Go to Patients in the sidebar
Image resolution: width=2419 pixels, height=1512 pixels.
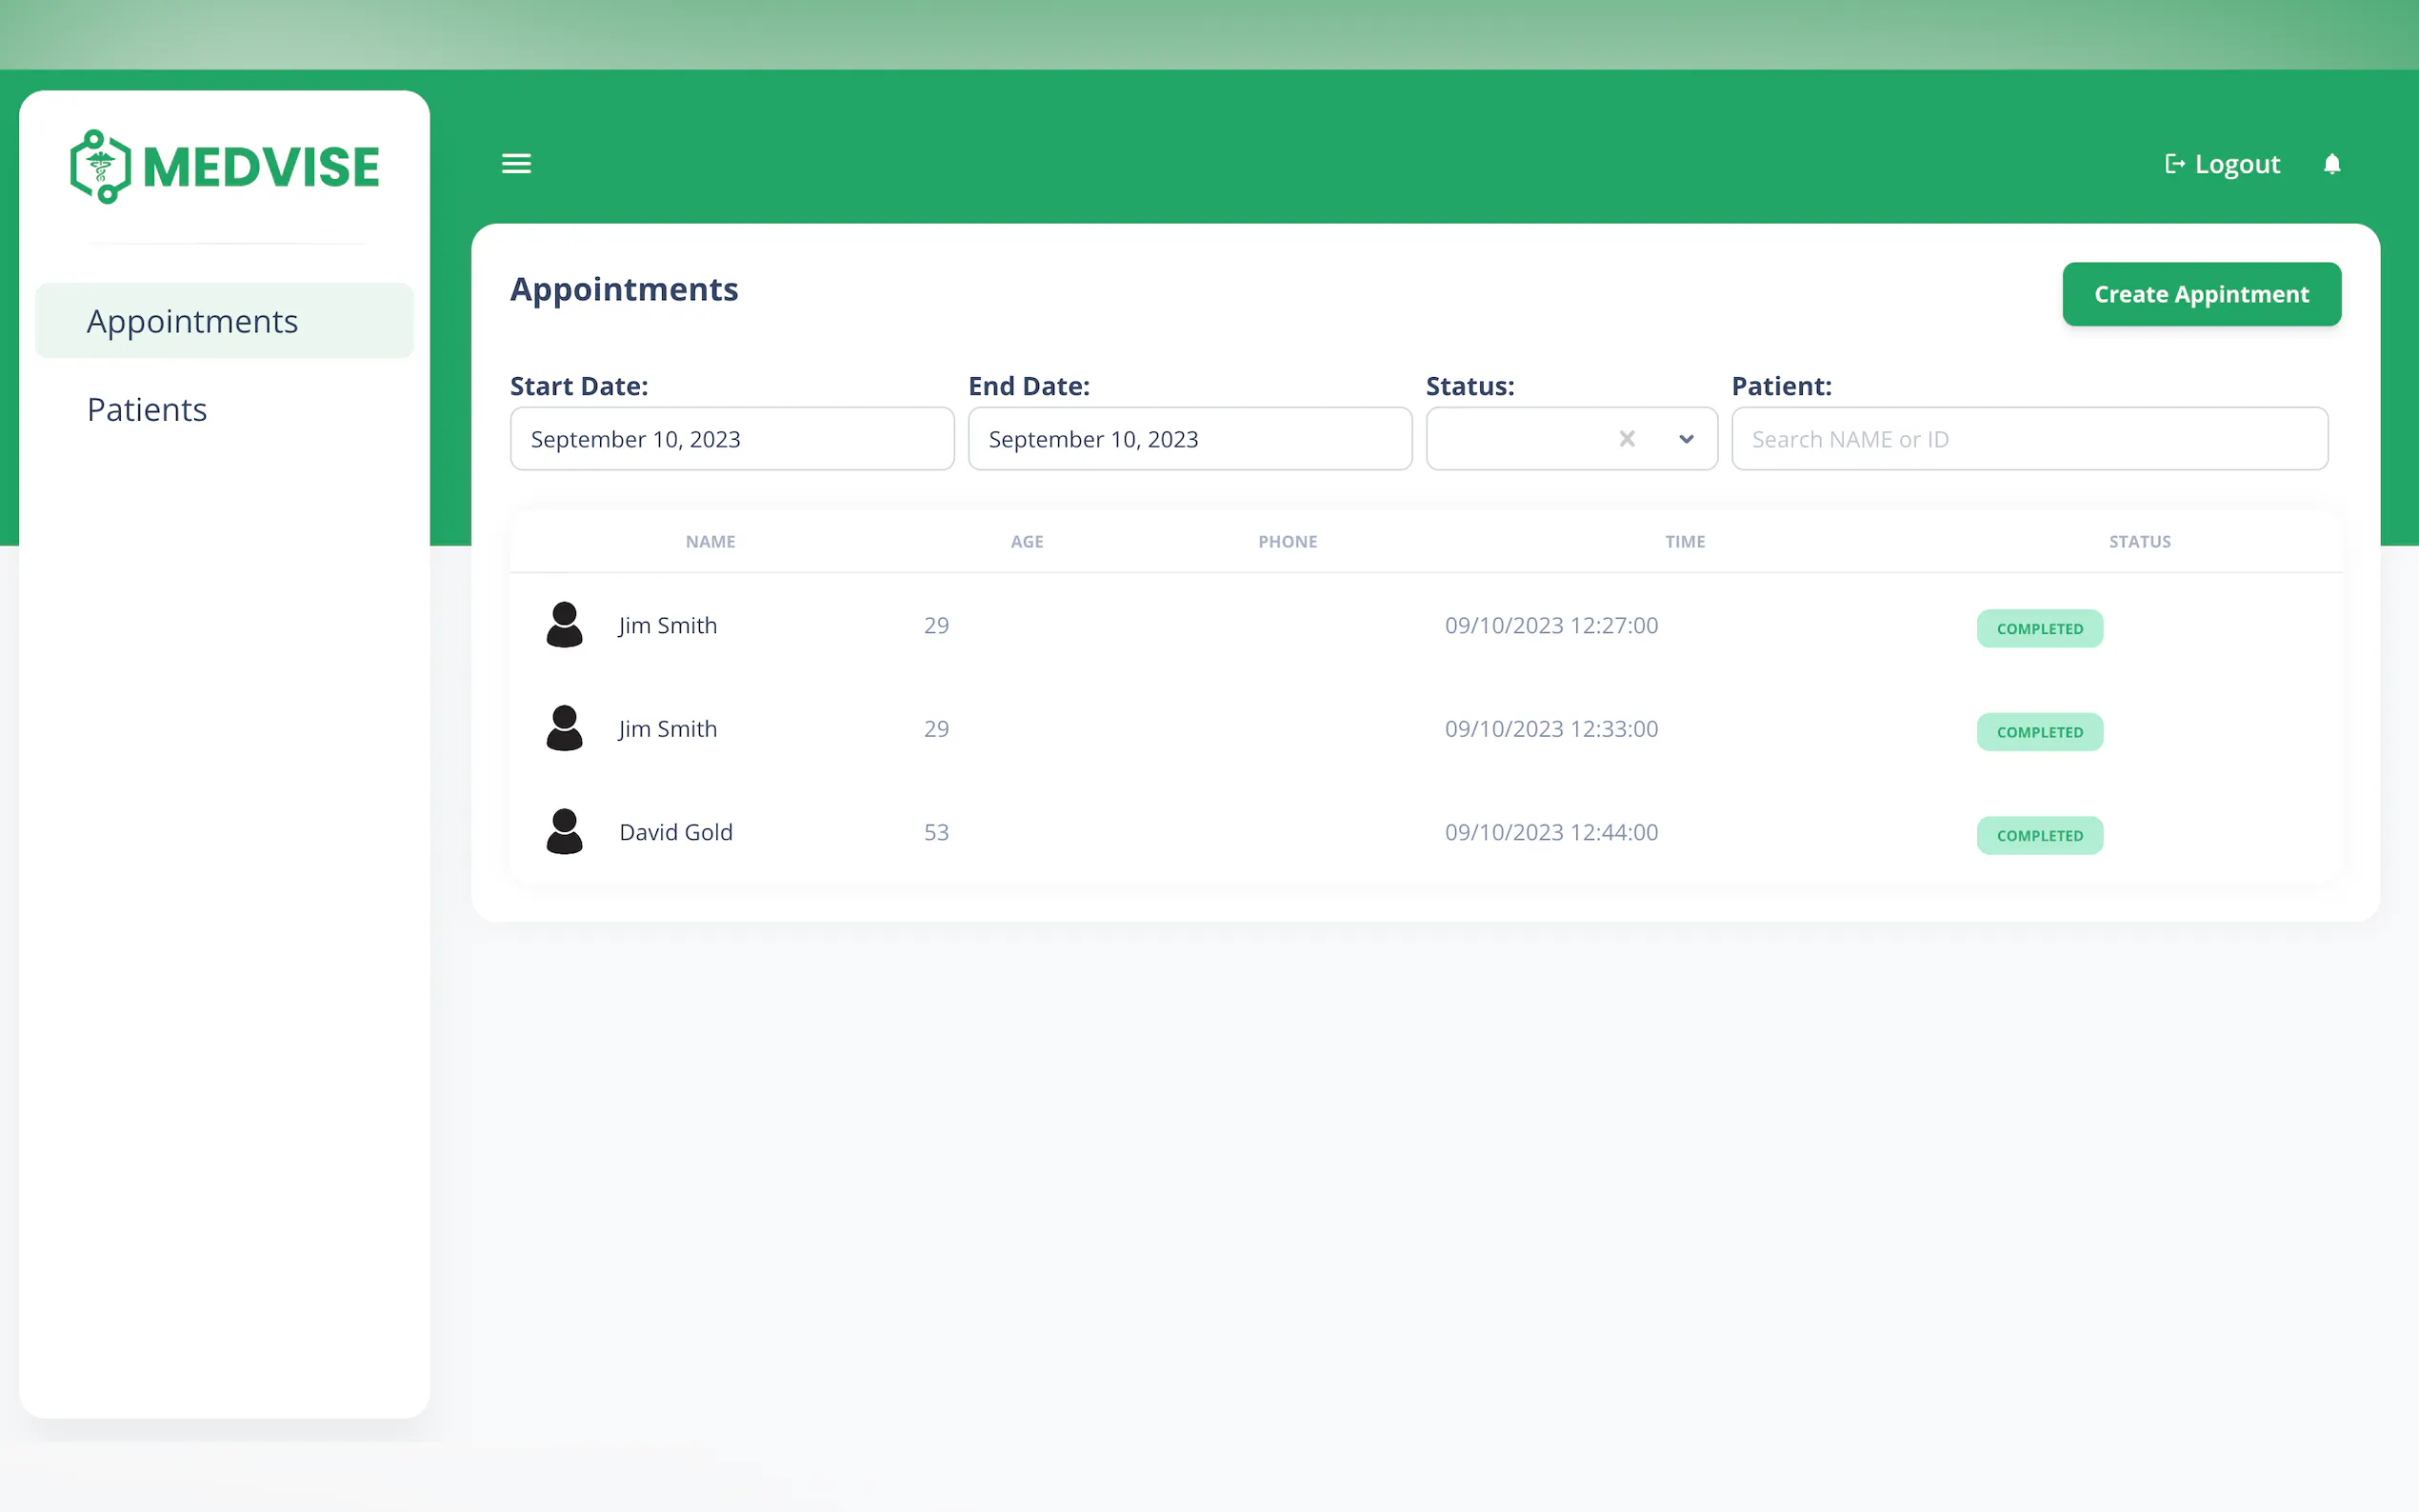[147, 409]
